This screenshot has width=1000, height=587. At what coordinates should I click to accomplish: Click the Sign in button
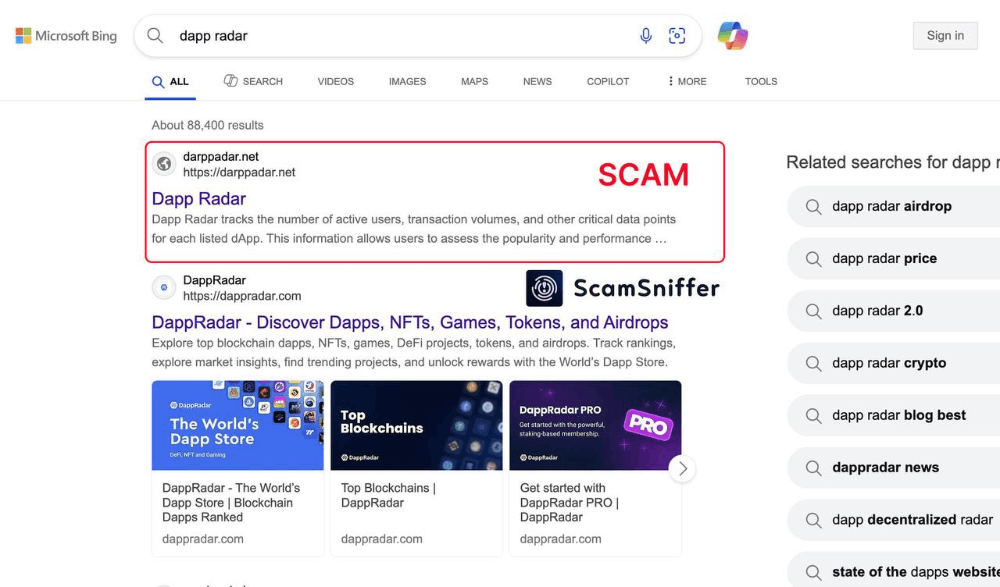click(x=945, y=36)
